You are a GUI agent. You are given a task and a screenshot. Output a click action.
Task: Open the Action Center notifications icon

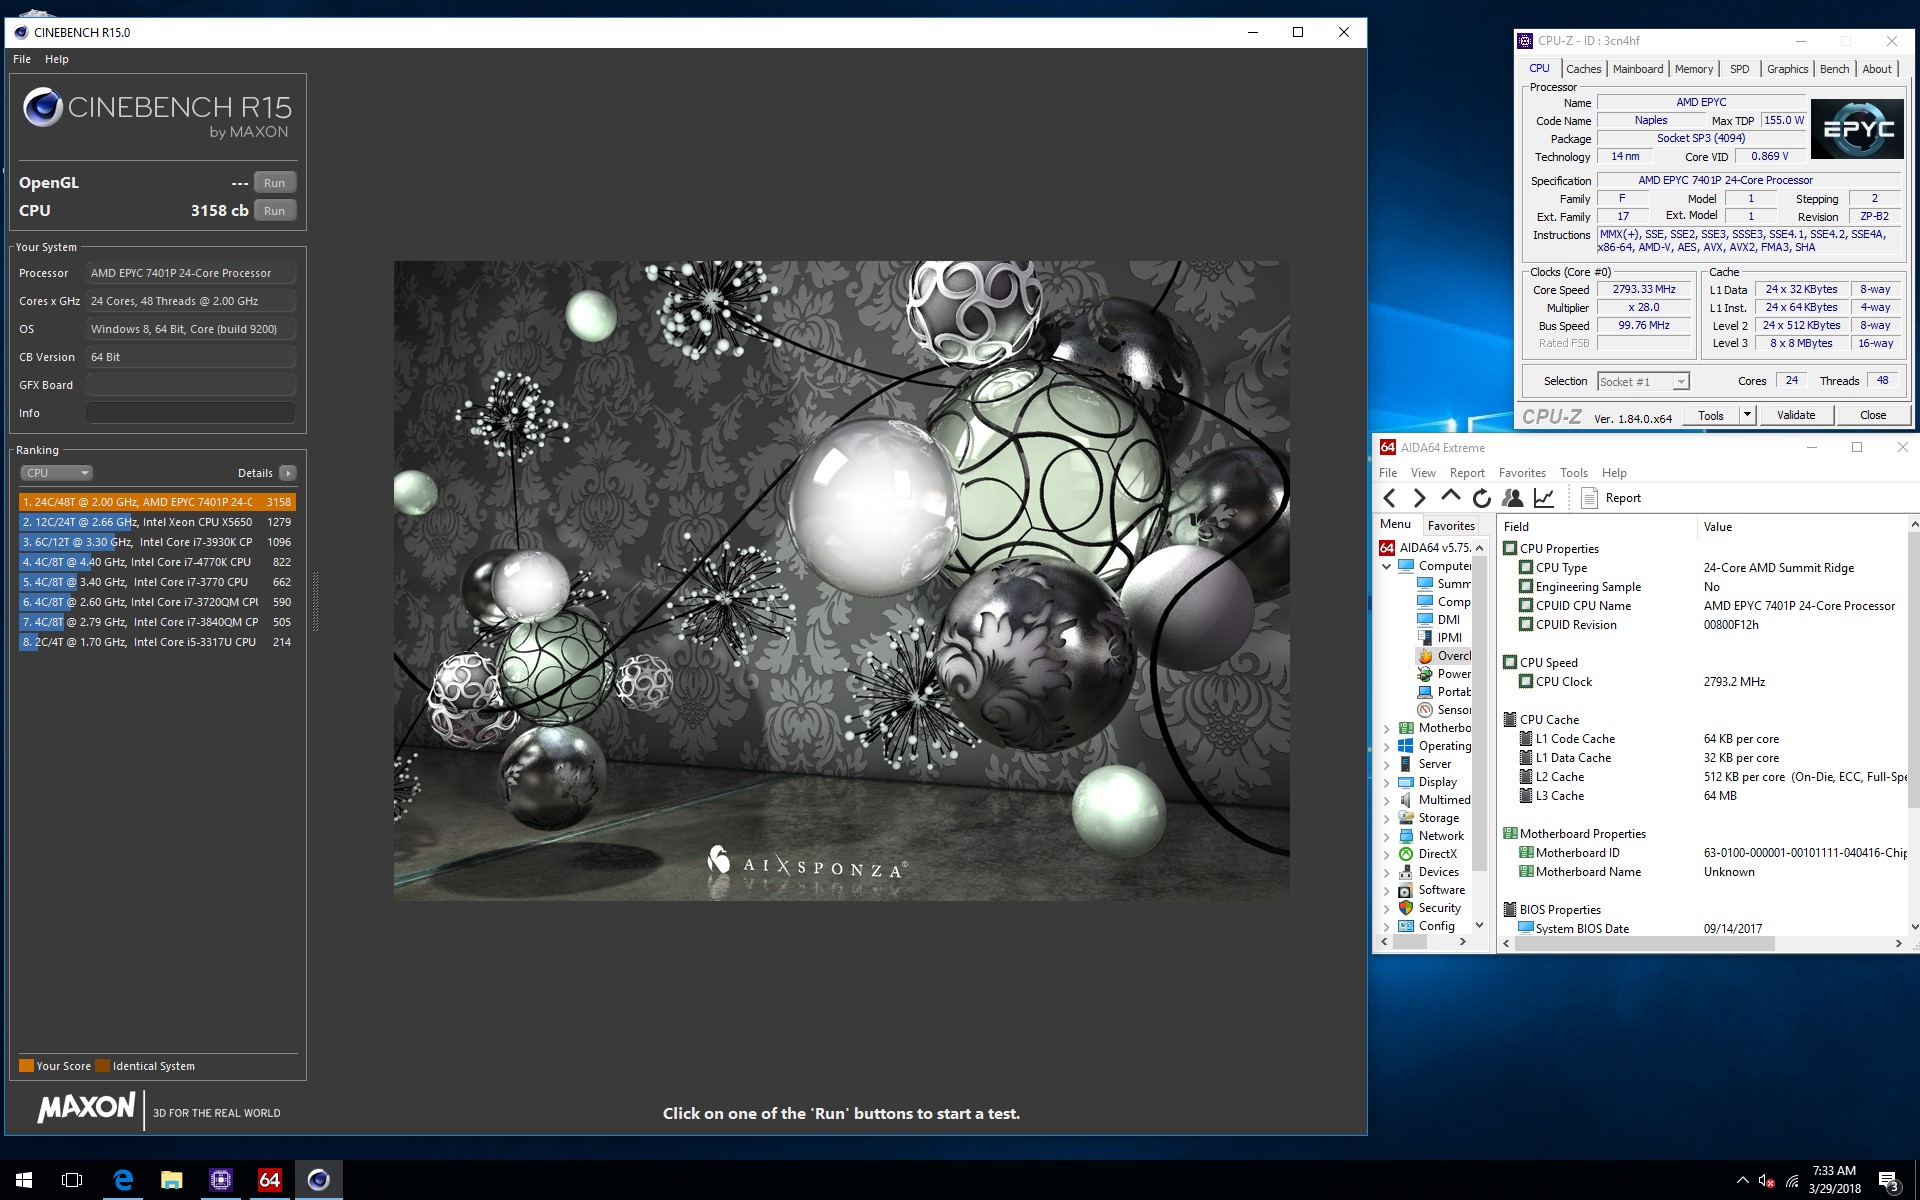pos(1890,1181)
